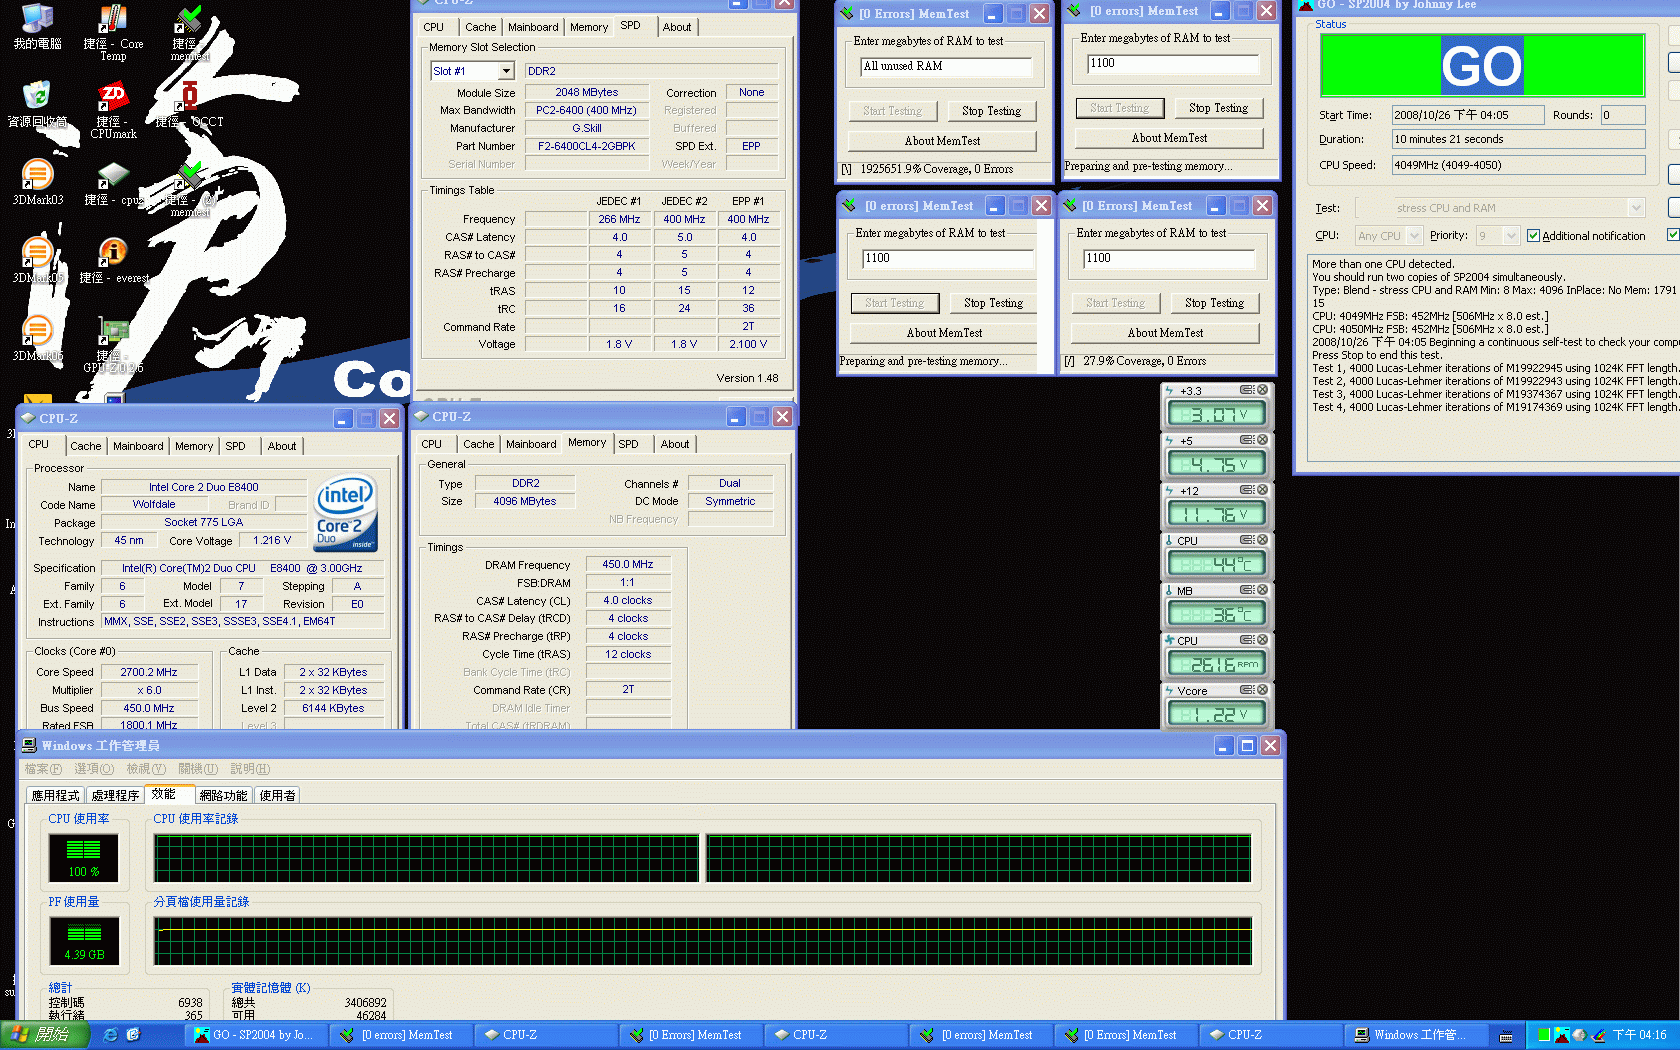Click the All unused RAM input field
The image size is (1680, 1050).
[946, 66]
